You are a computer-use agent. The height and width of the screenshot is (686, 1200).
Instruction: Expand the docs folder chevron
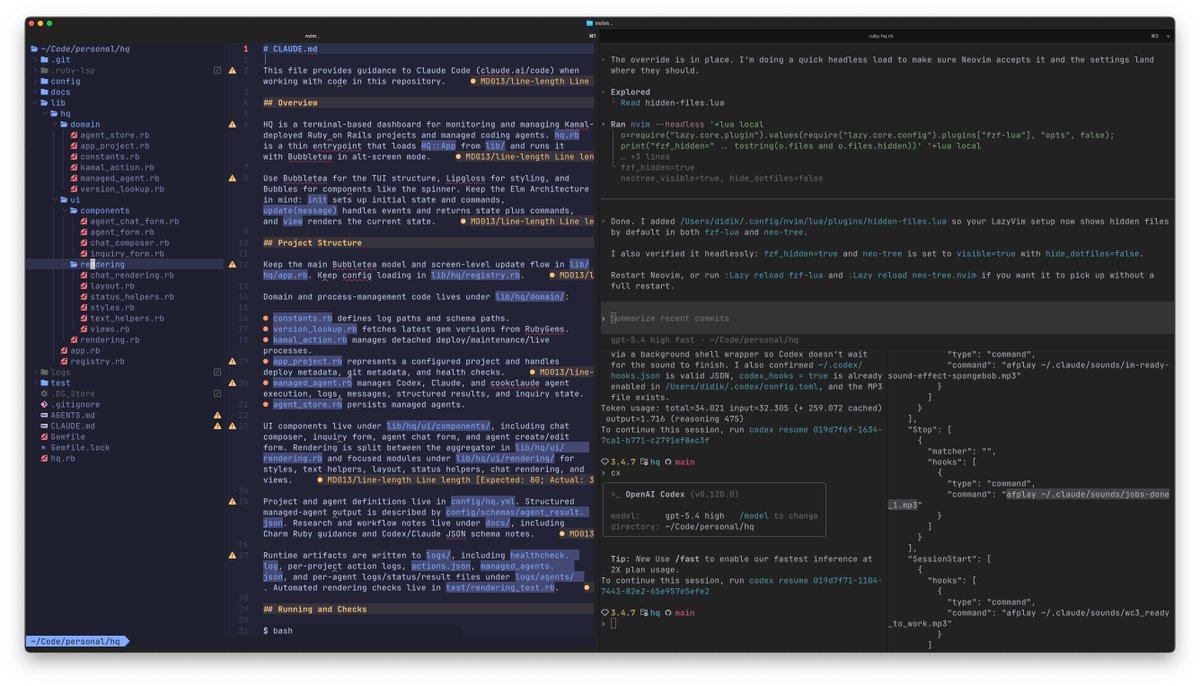click(35, 92)
